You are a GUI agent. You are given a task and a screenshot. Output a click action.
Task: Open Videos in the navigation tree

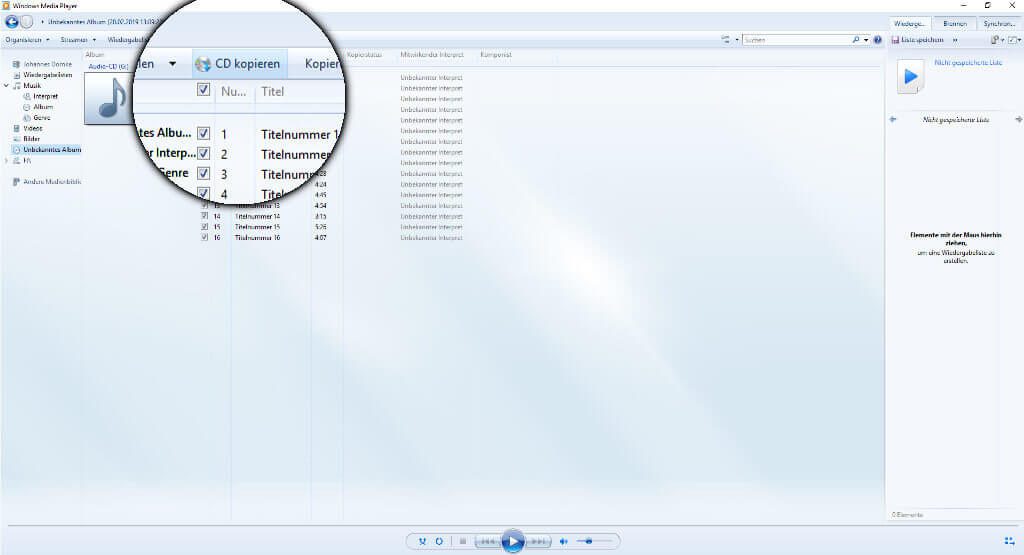coord(28,129)
